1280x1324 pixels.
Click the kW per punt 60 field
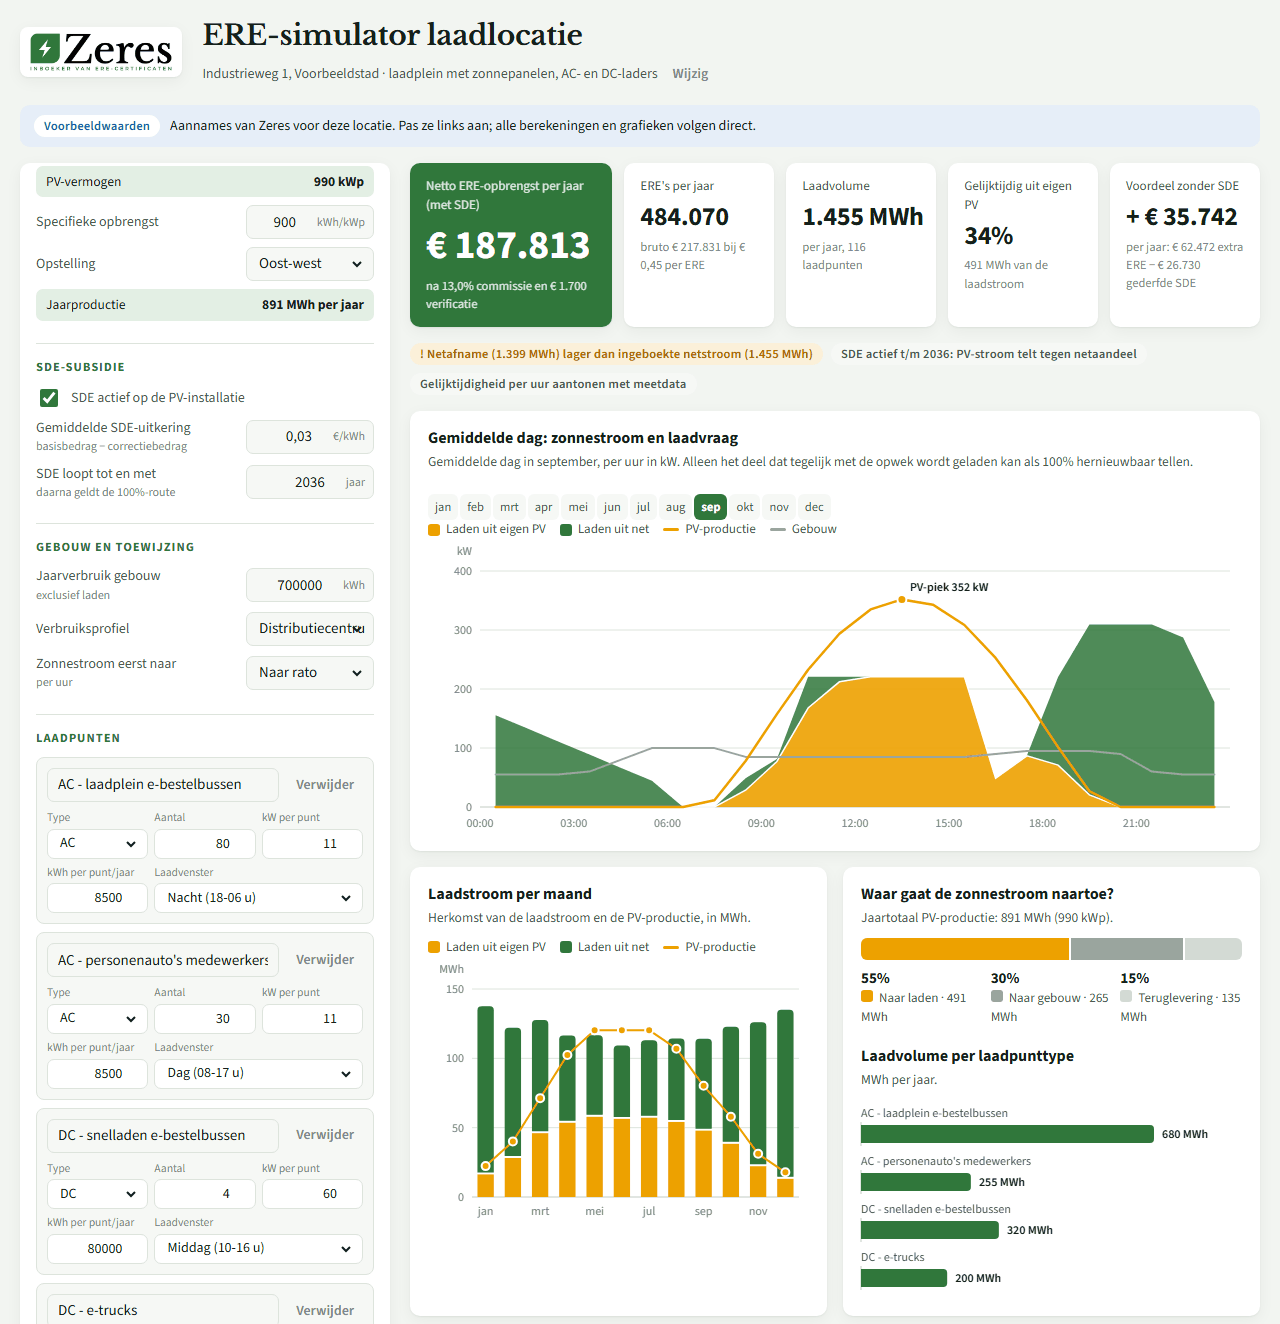pos(312,1194)
